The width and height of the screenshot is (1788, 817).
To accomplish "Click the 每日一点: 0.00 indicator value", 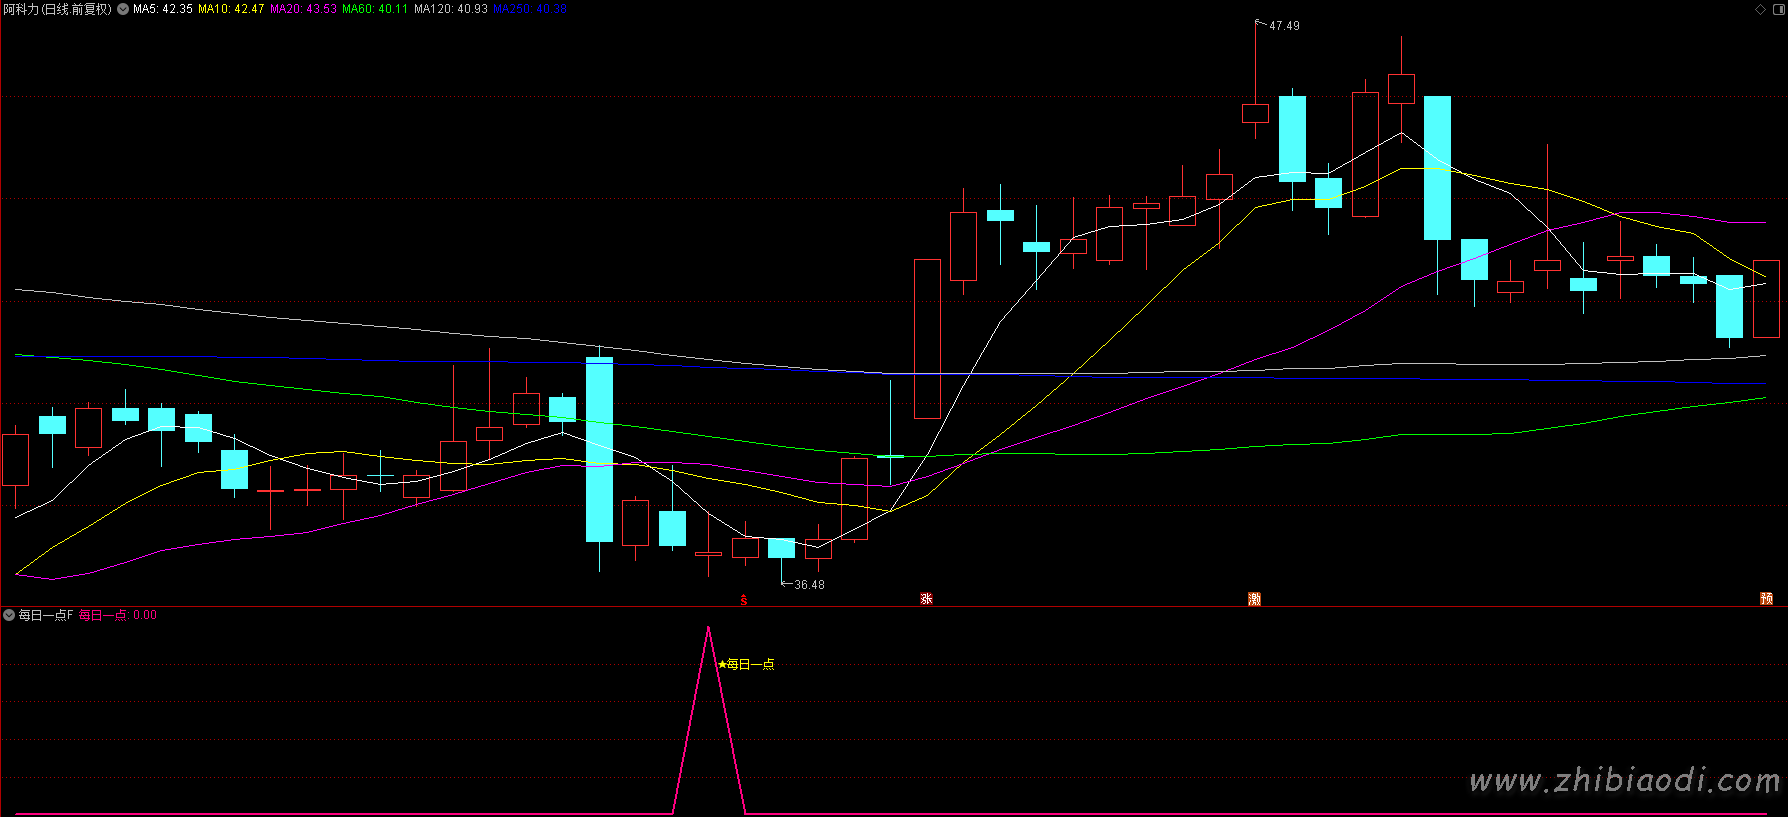I will pos(118,615).
